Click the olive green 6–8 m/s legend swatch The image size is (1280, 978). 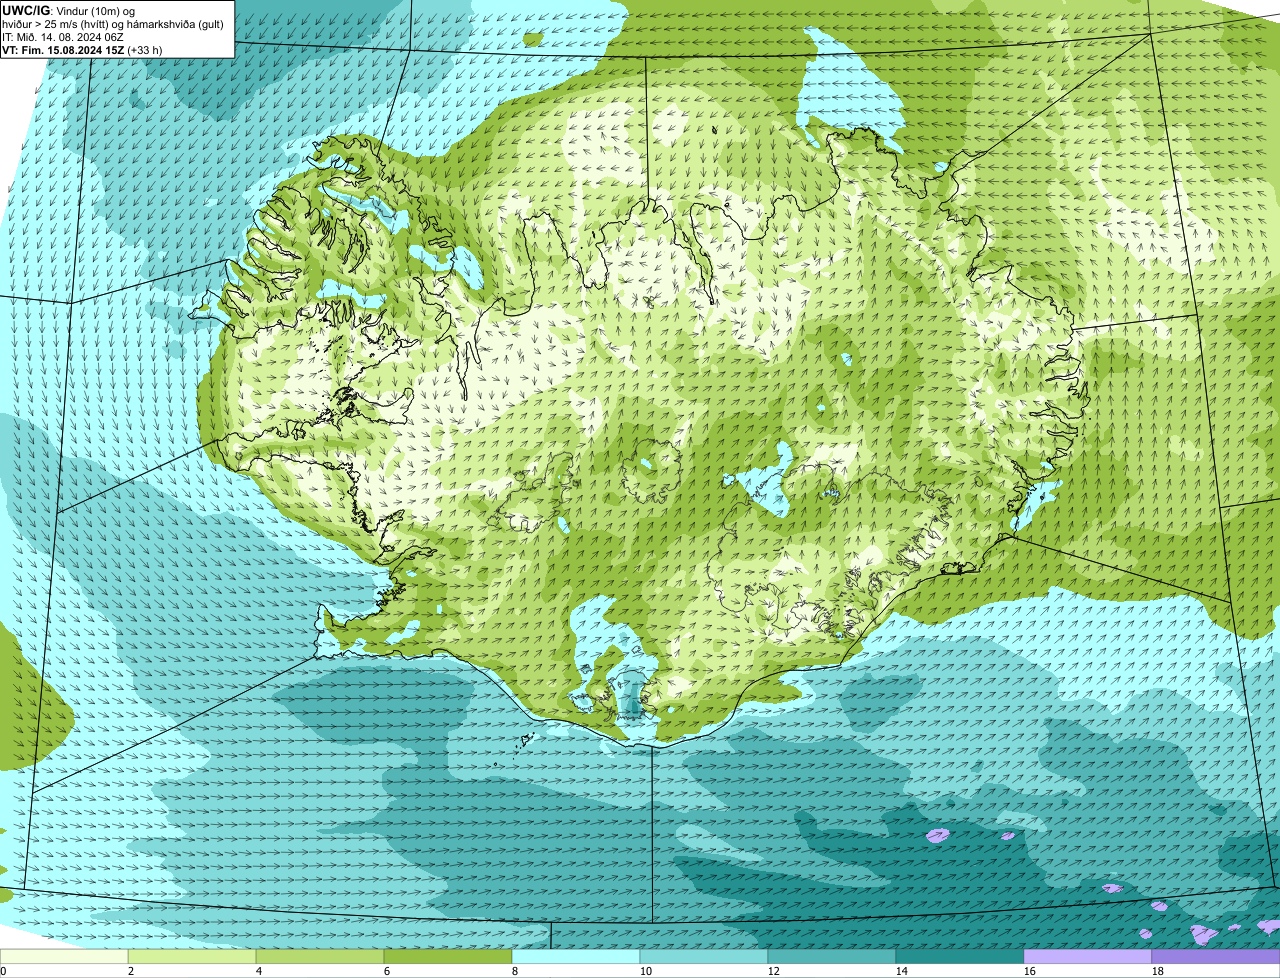[x=448, y=957]
